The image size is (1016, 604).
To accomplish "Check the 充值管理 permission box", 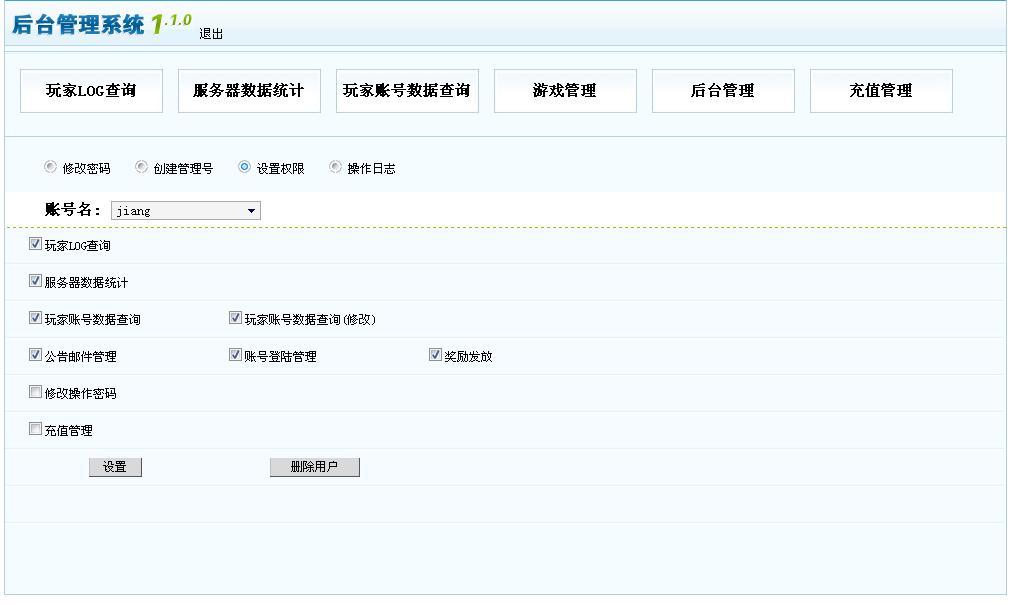I will [x=33, y=430].
